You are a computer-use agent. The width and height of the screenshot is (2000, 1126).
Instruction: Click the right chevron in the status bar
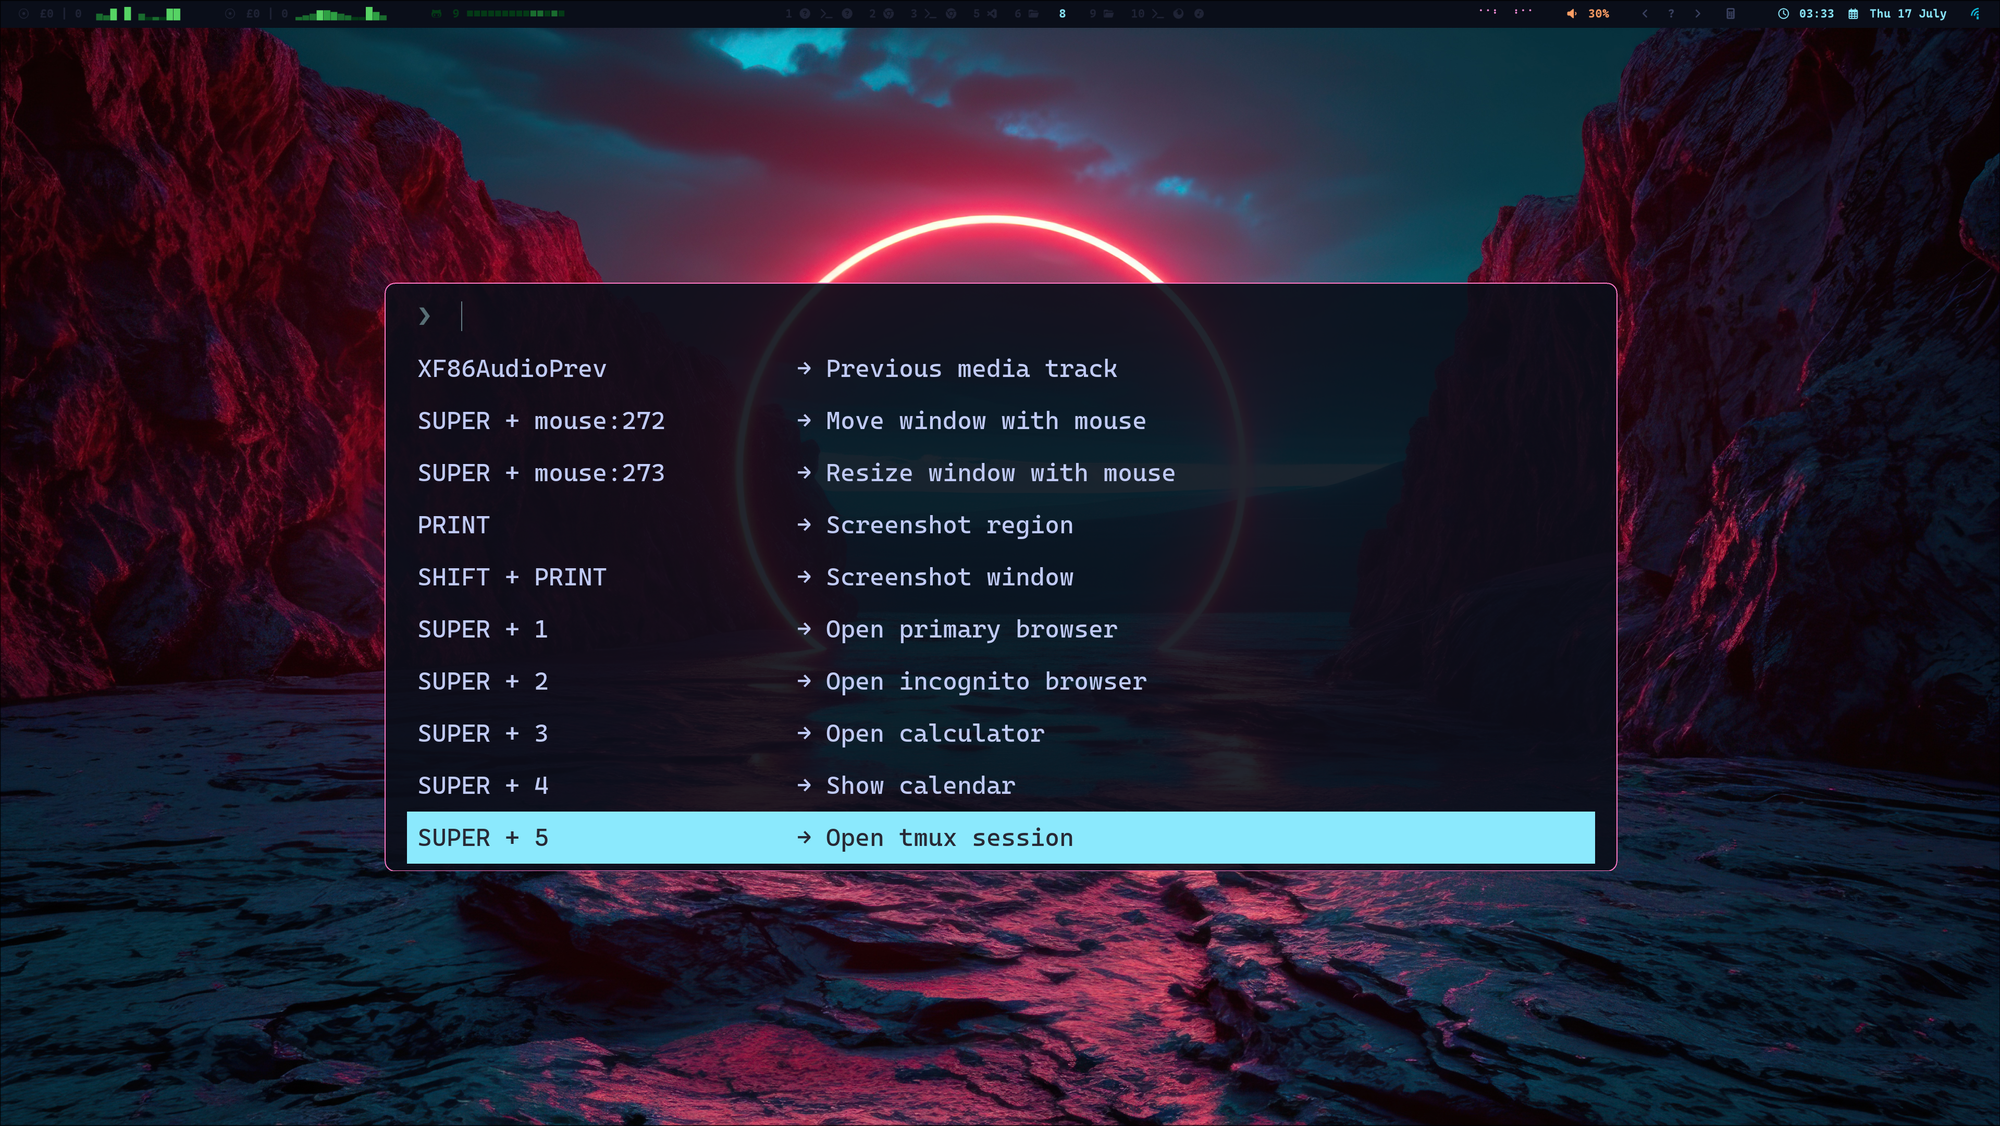coord(1698,14)
